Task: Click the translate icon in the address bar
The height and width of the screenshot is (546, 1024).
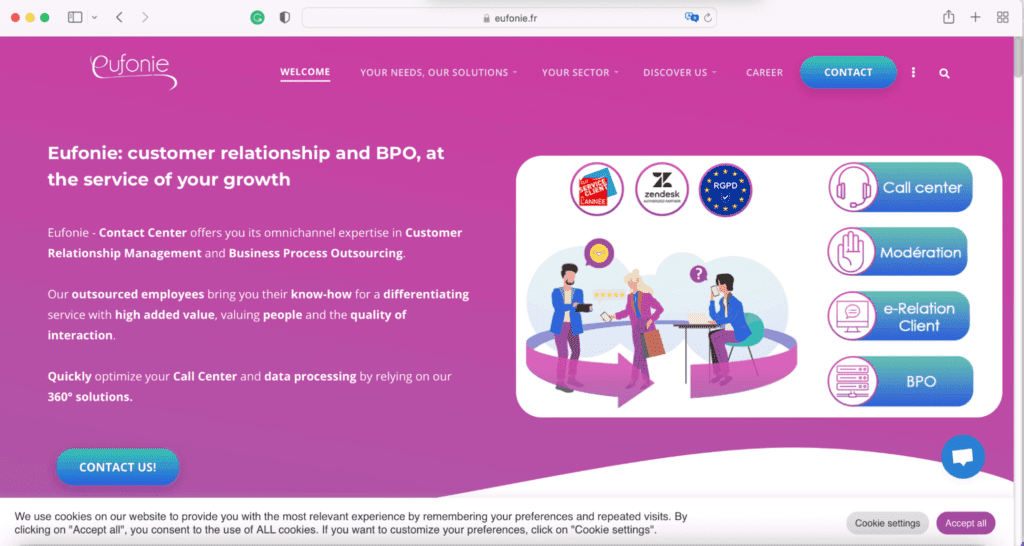Action: point(692,18)
